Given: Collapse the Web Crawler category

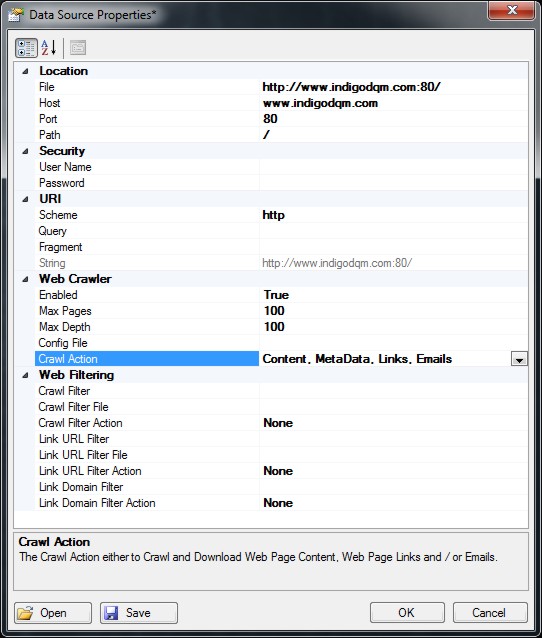Looking at the screenshot, I should pos(26,279).
